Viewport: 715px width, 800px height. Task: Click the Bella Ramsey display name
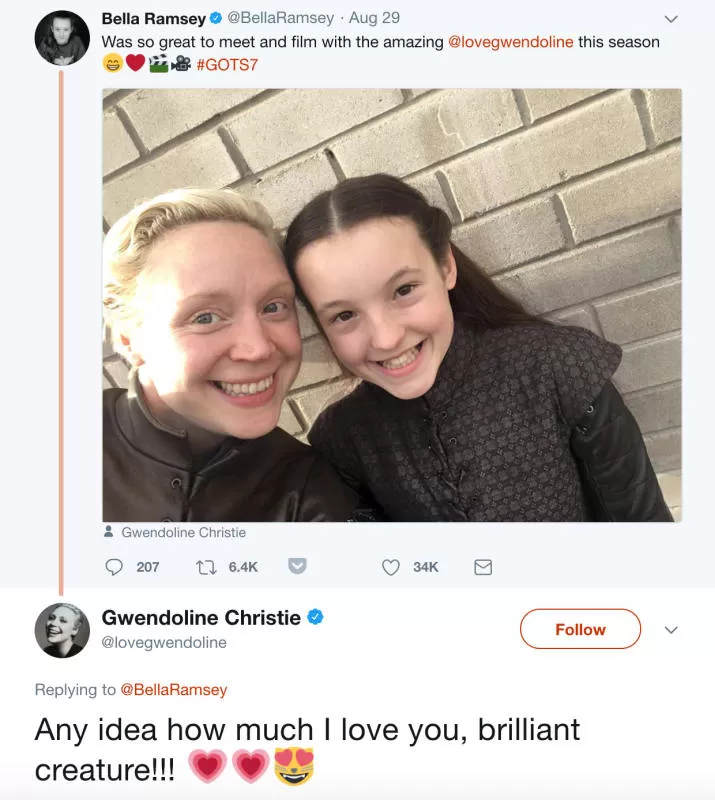pyautogui.click(x=153, y=19)
